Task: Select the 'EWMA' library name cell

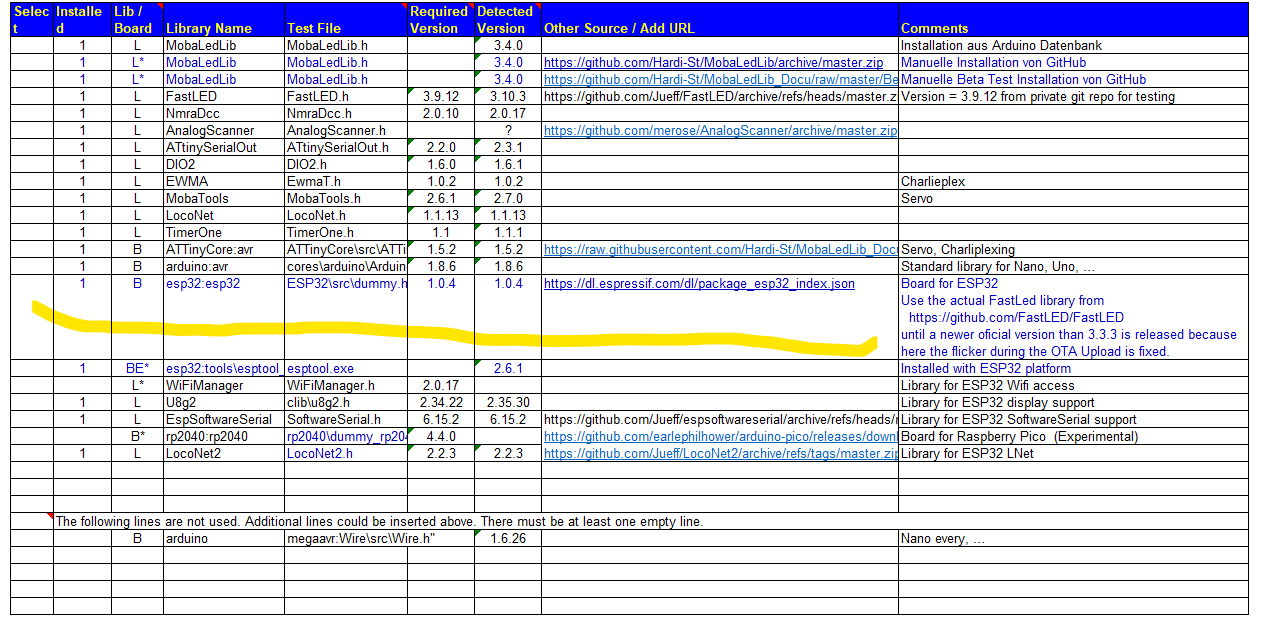Action: (224, 182)
